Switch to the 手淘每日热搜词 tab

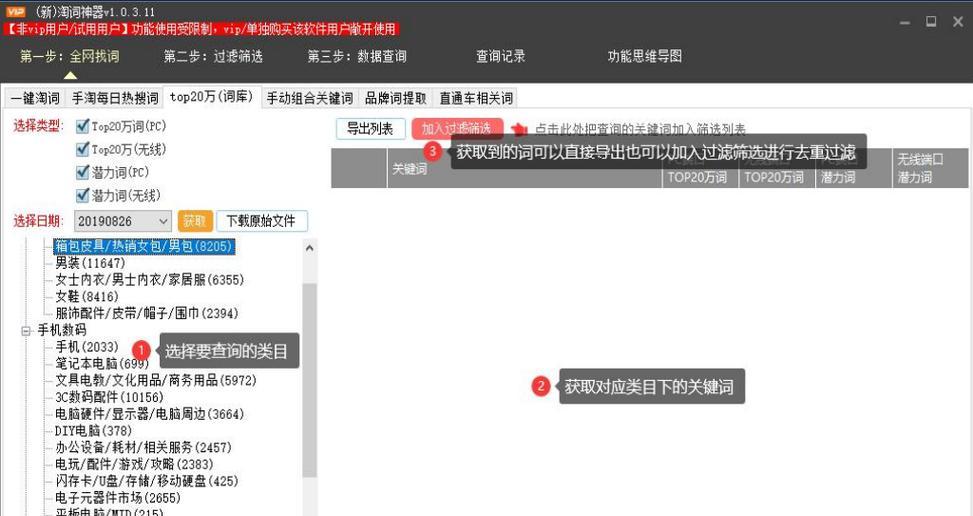coord(115,98)
